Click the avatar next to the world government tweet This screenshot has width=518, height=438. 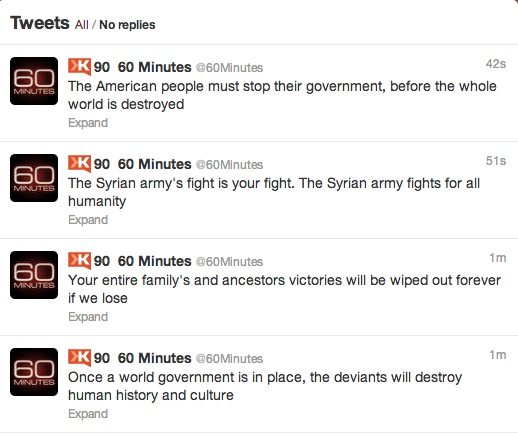pos(34,372)
